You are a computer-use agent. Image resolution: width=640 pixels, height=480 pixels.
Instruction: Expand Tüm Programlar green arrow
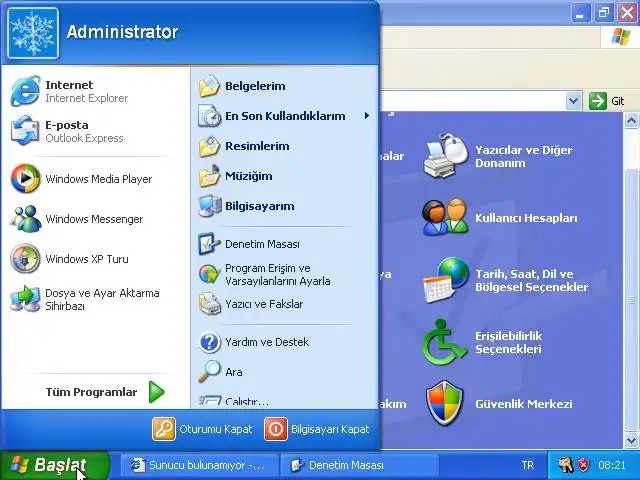point(156,392)
